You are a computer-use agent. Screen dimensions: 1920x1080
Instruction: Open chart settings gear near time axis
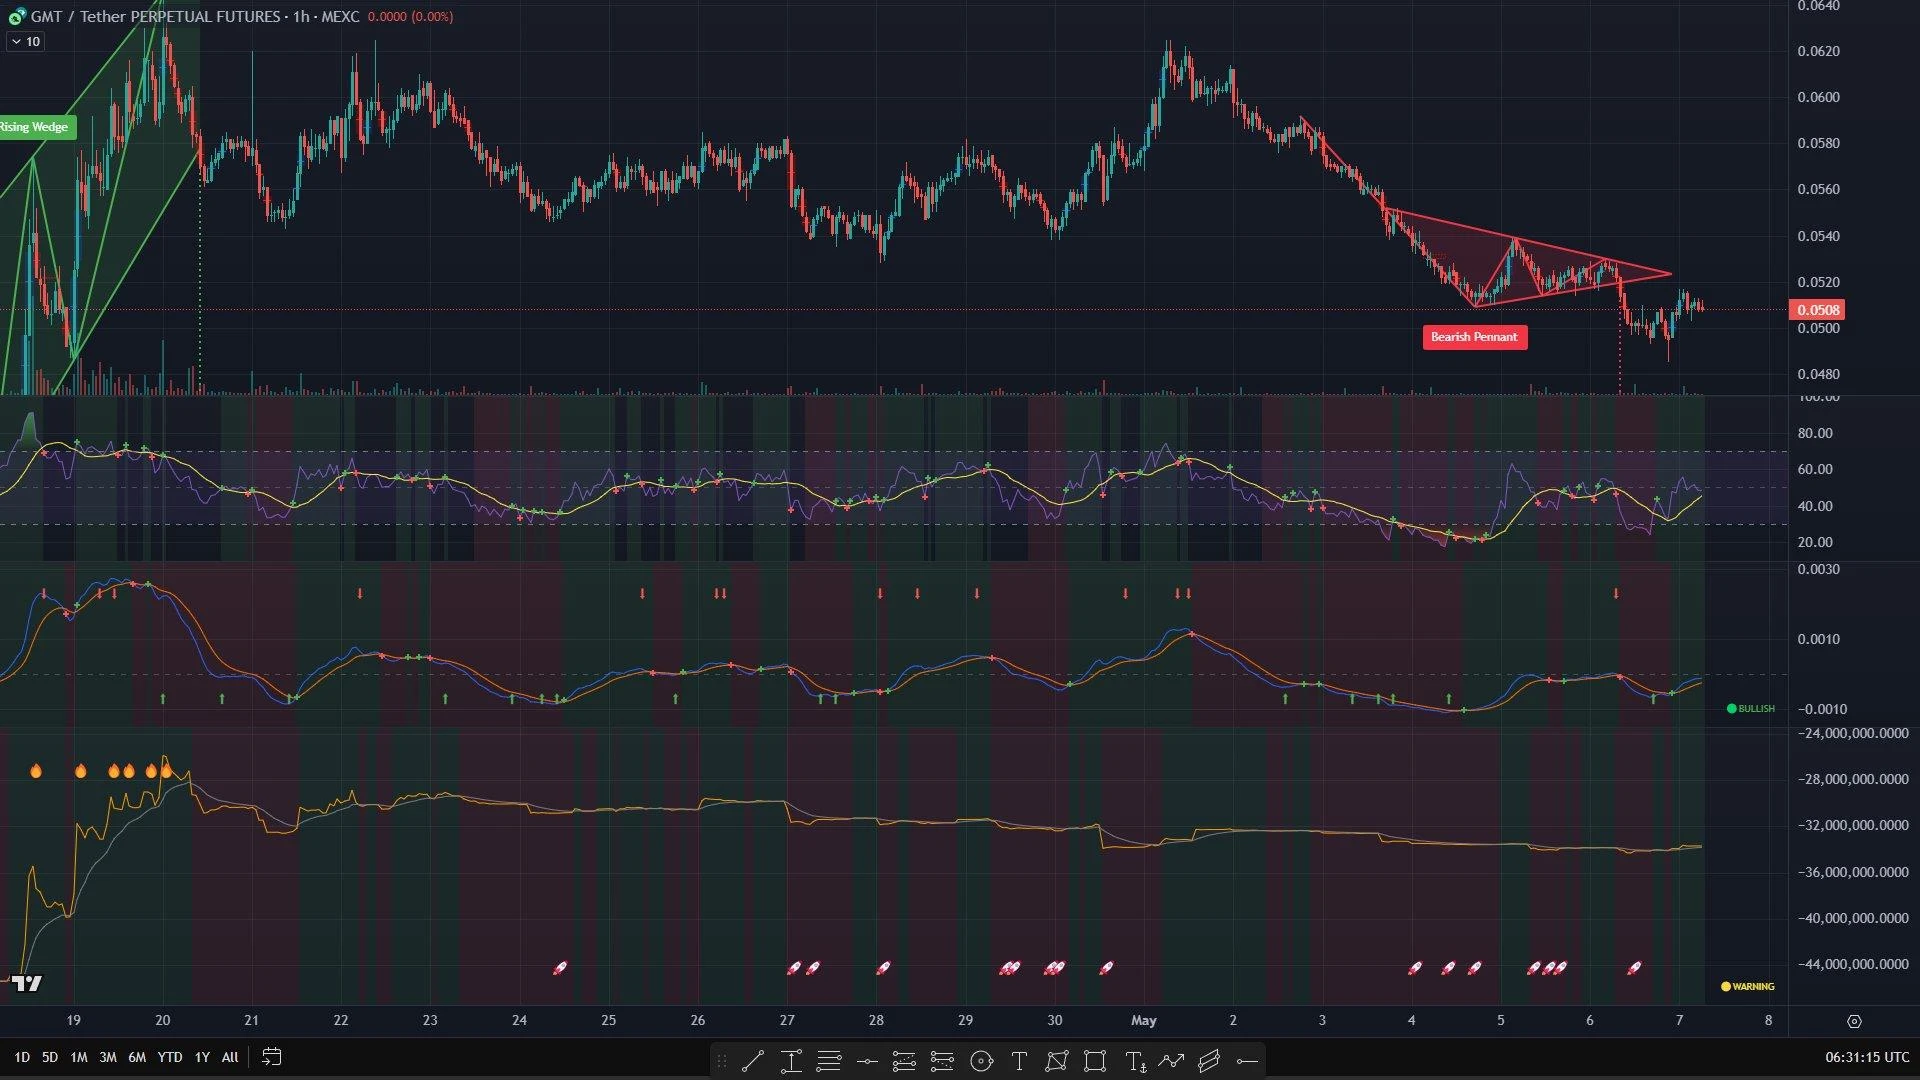pos(1854,1021)
